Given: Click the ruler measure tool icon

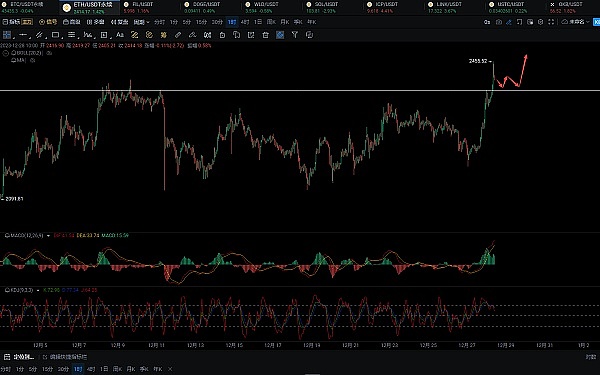Looking at the screenshot, I should [x=178, y=35].
